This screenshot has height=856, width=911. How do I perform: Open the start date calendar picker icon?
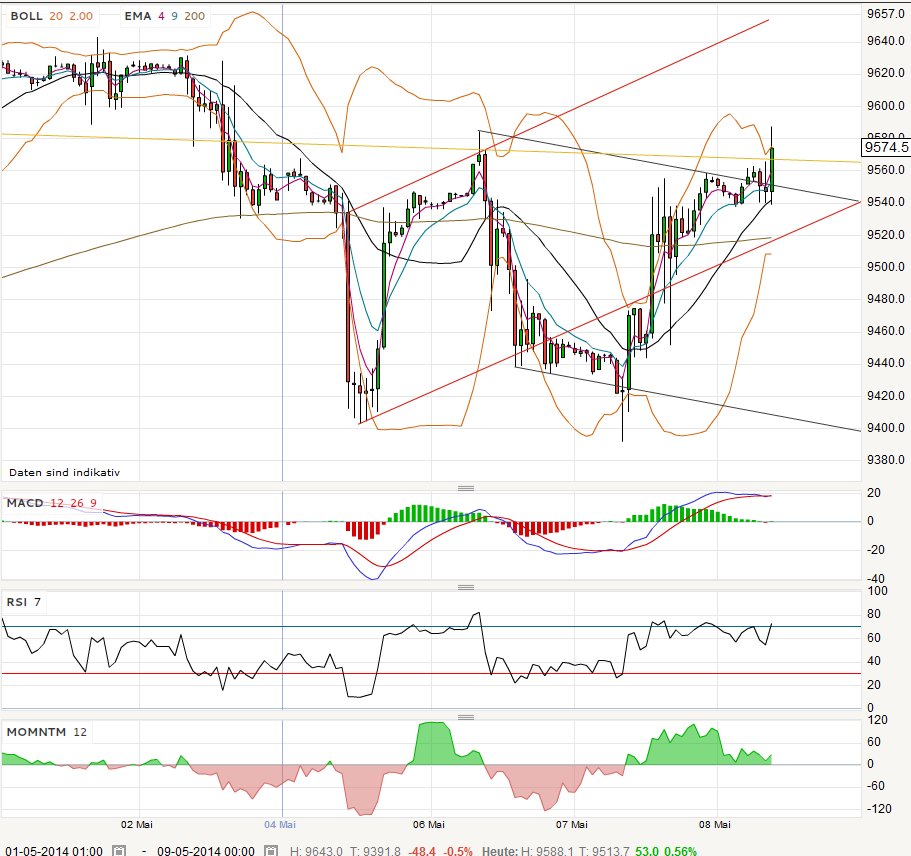tap(119, 851)
